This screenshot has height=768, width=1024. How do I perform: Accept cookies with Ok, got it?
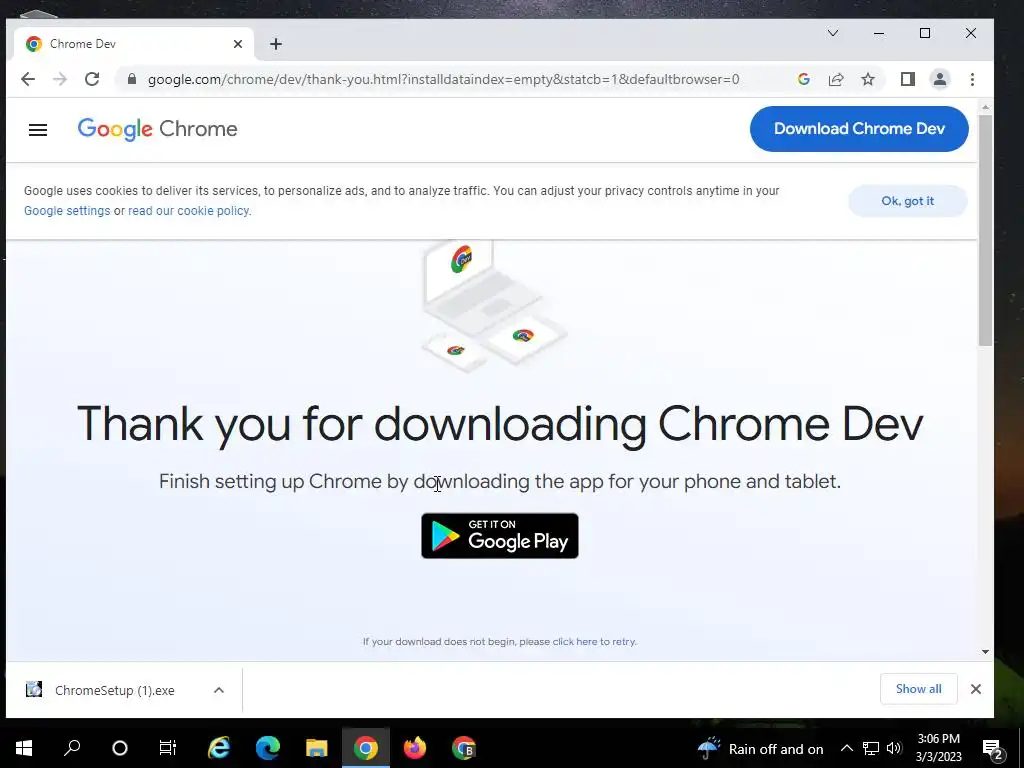(x=907, y=201)
